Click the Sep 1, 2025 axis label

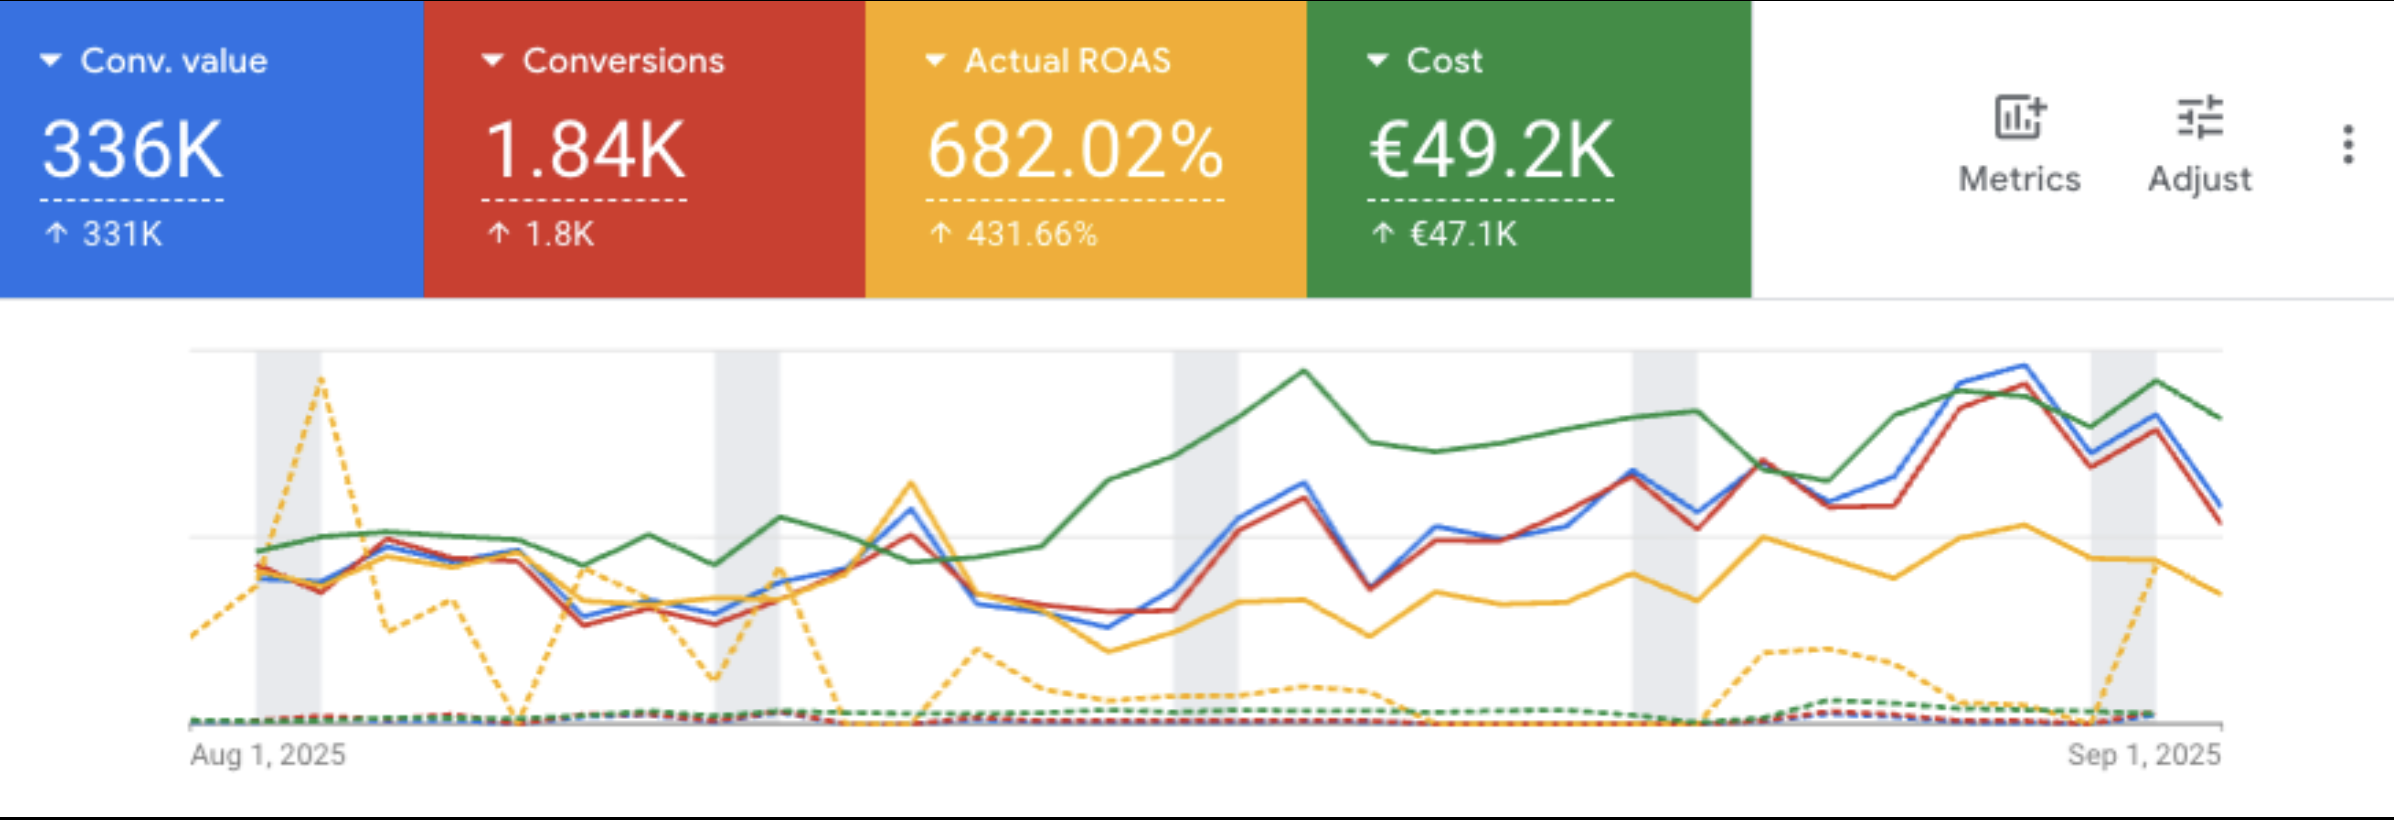click(x=2144, y=754)
